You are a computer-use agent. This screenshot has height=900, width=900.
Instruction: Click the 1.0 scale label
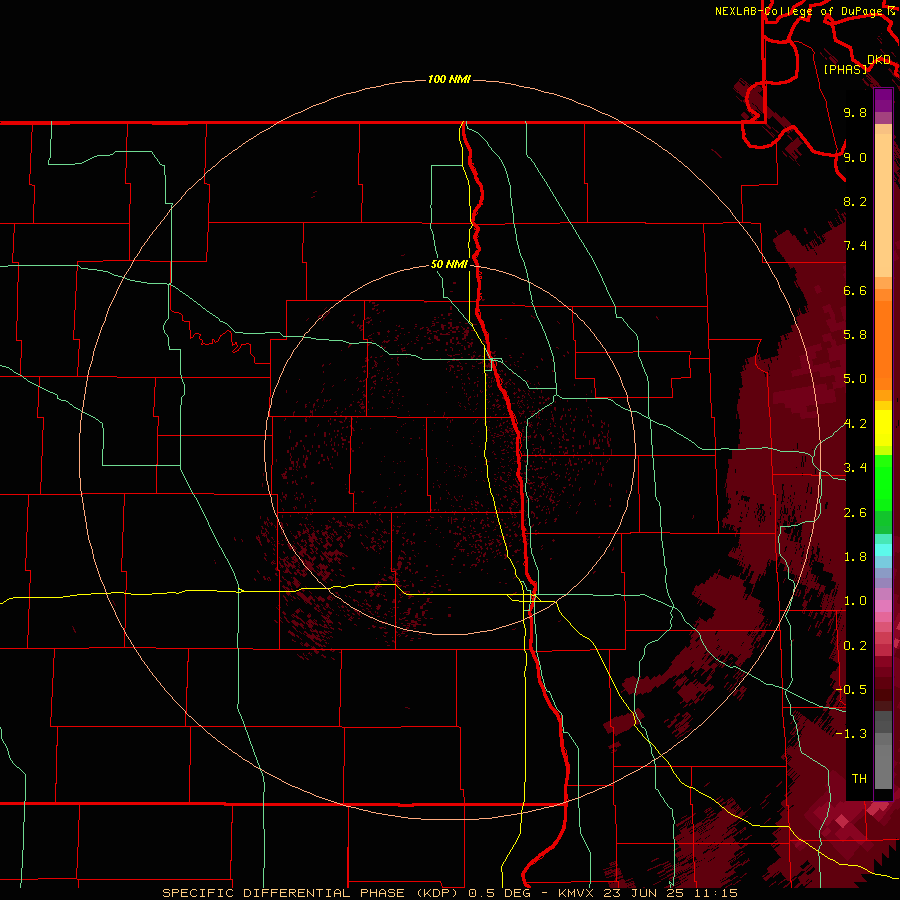point(855,601)
